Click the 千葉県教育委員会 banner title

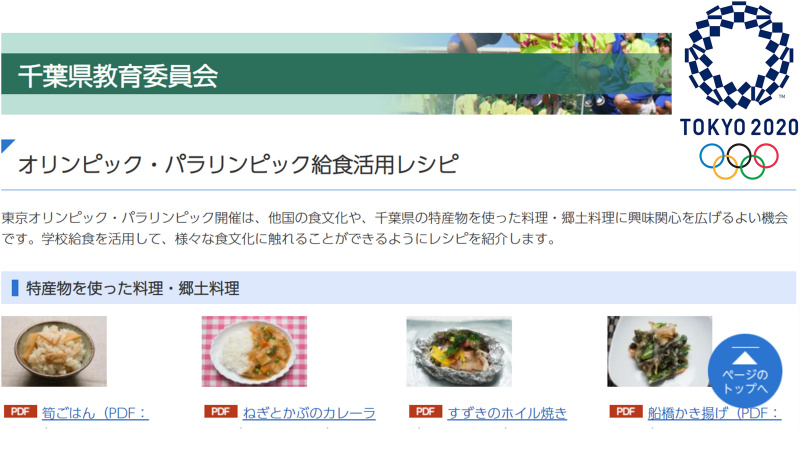click(x=118, y=76)
